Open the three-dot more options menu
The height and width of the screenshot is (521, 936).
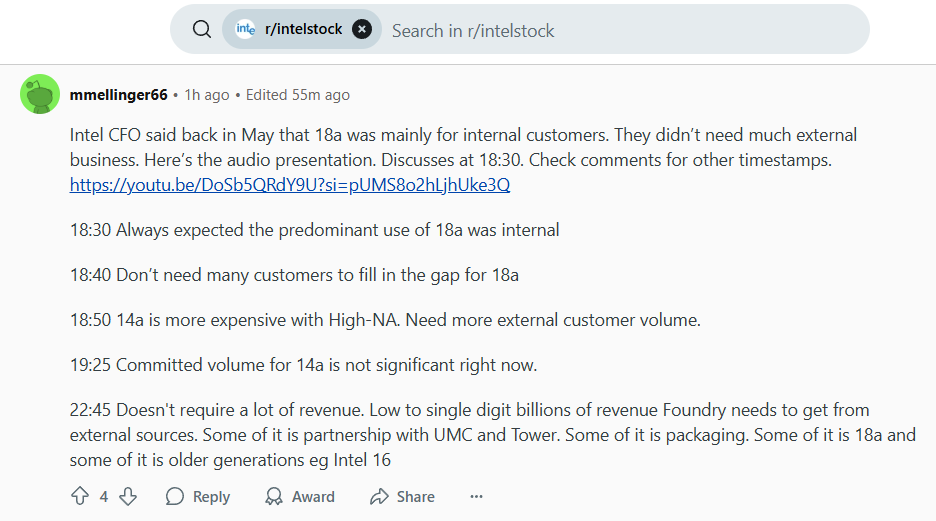click(476, 497)
